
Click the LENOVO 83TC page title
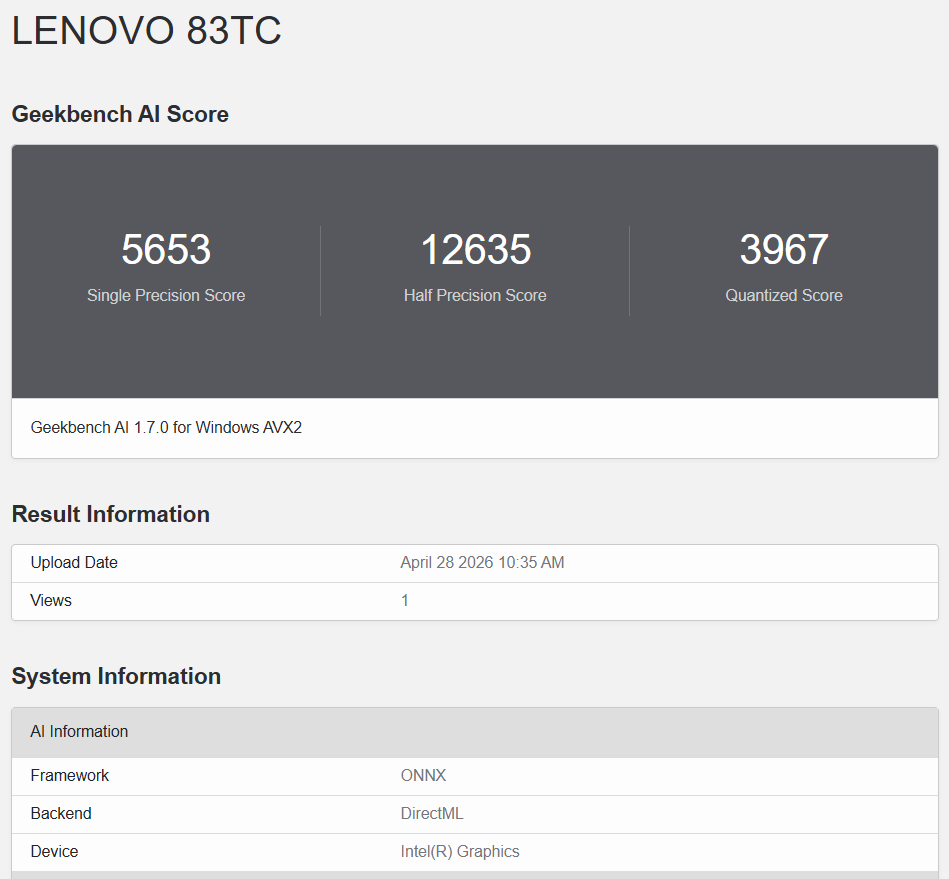[146, 30]
